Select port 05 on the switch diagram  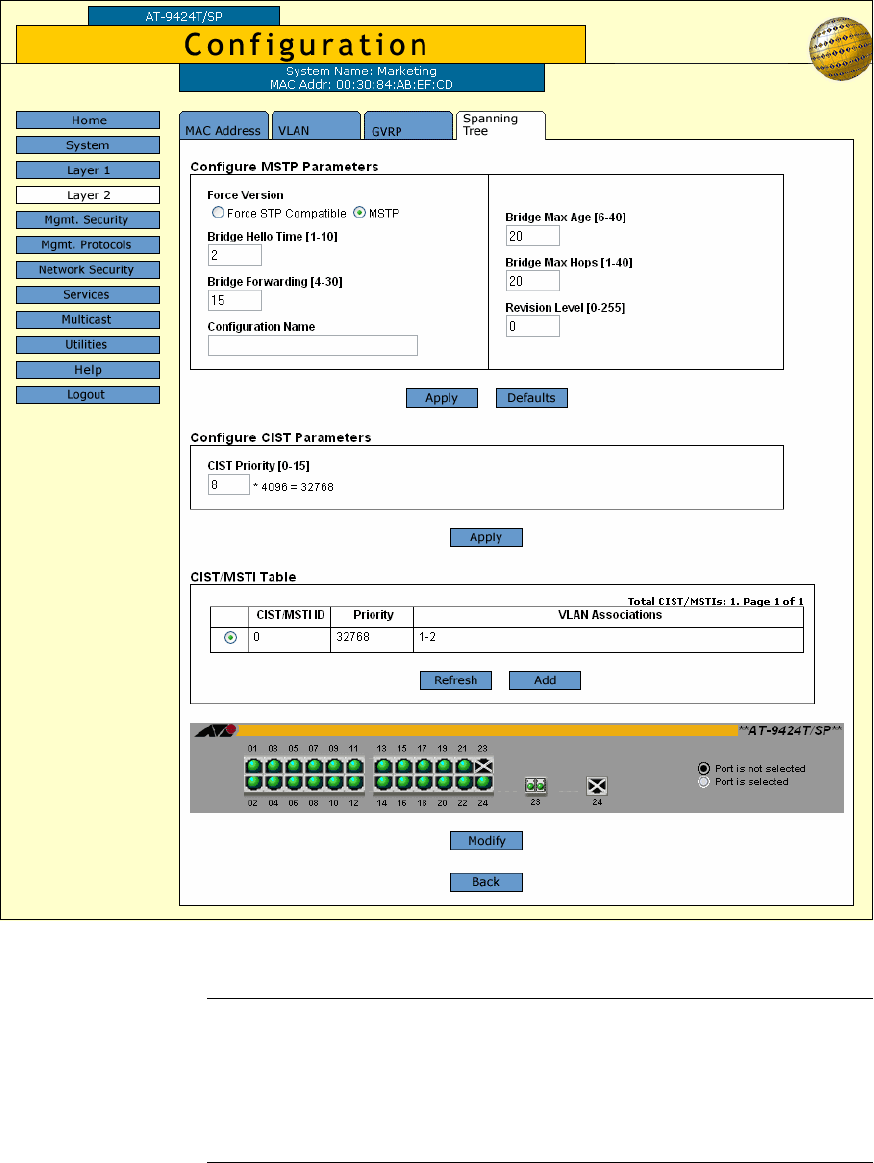tap(294, 765)
